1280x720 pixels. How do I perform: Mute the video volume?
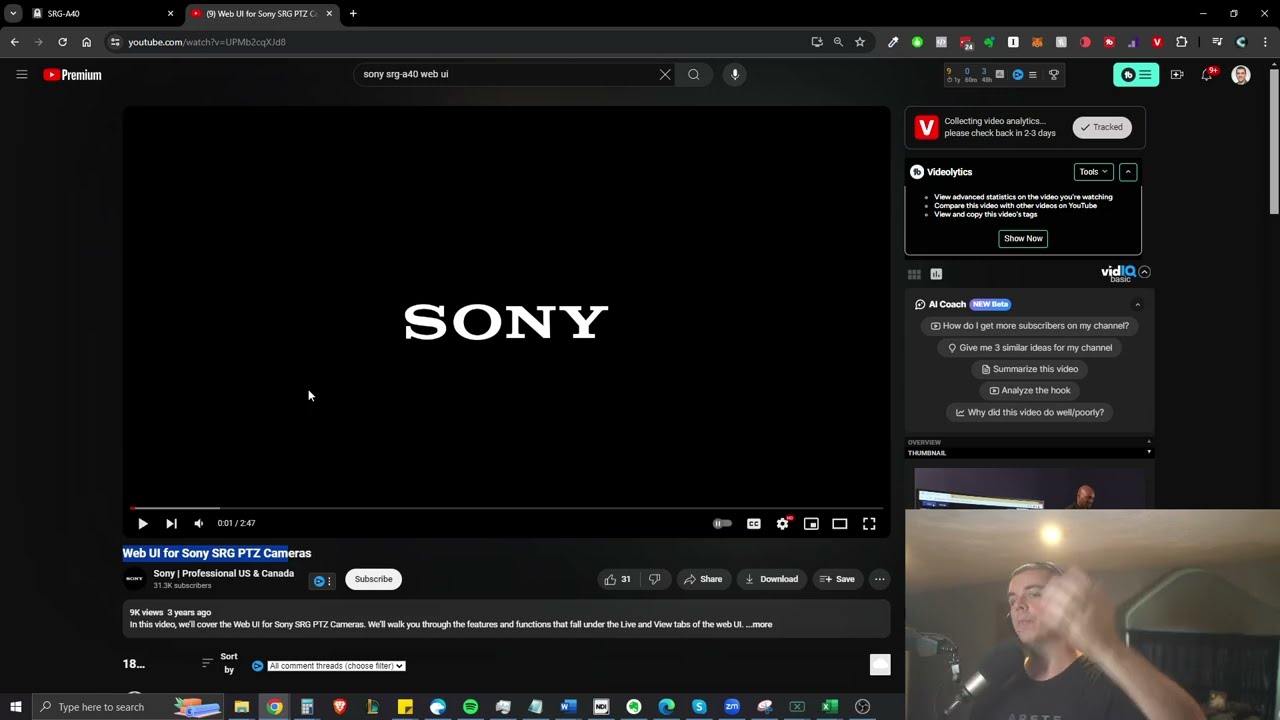click(199, 523)
